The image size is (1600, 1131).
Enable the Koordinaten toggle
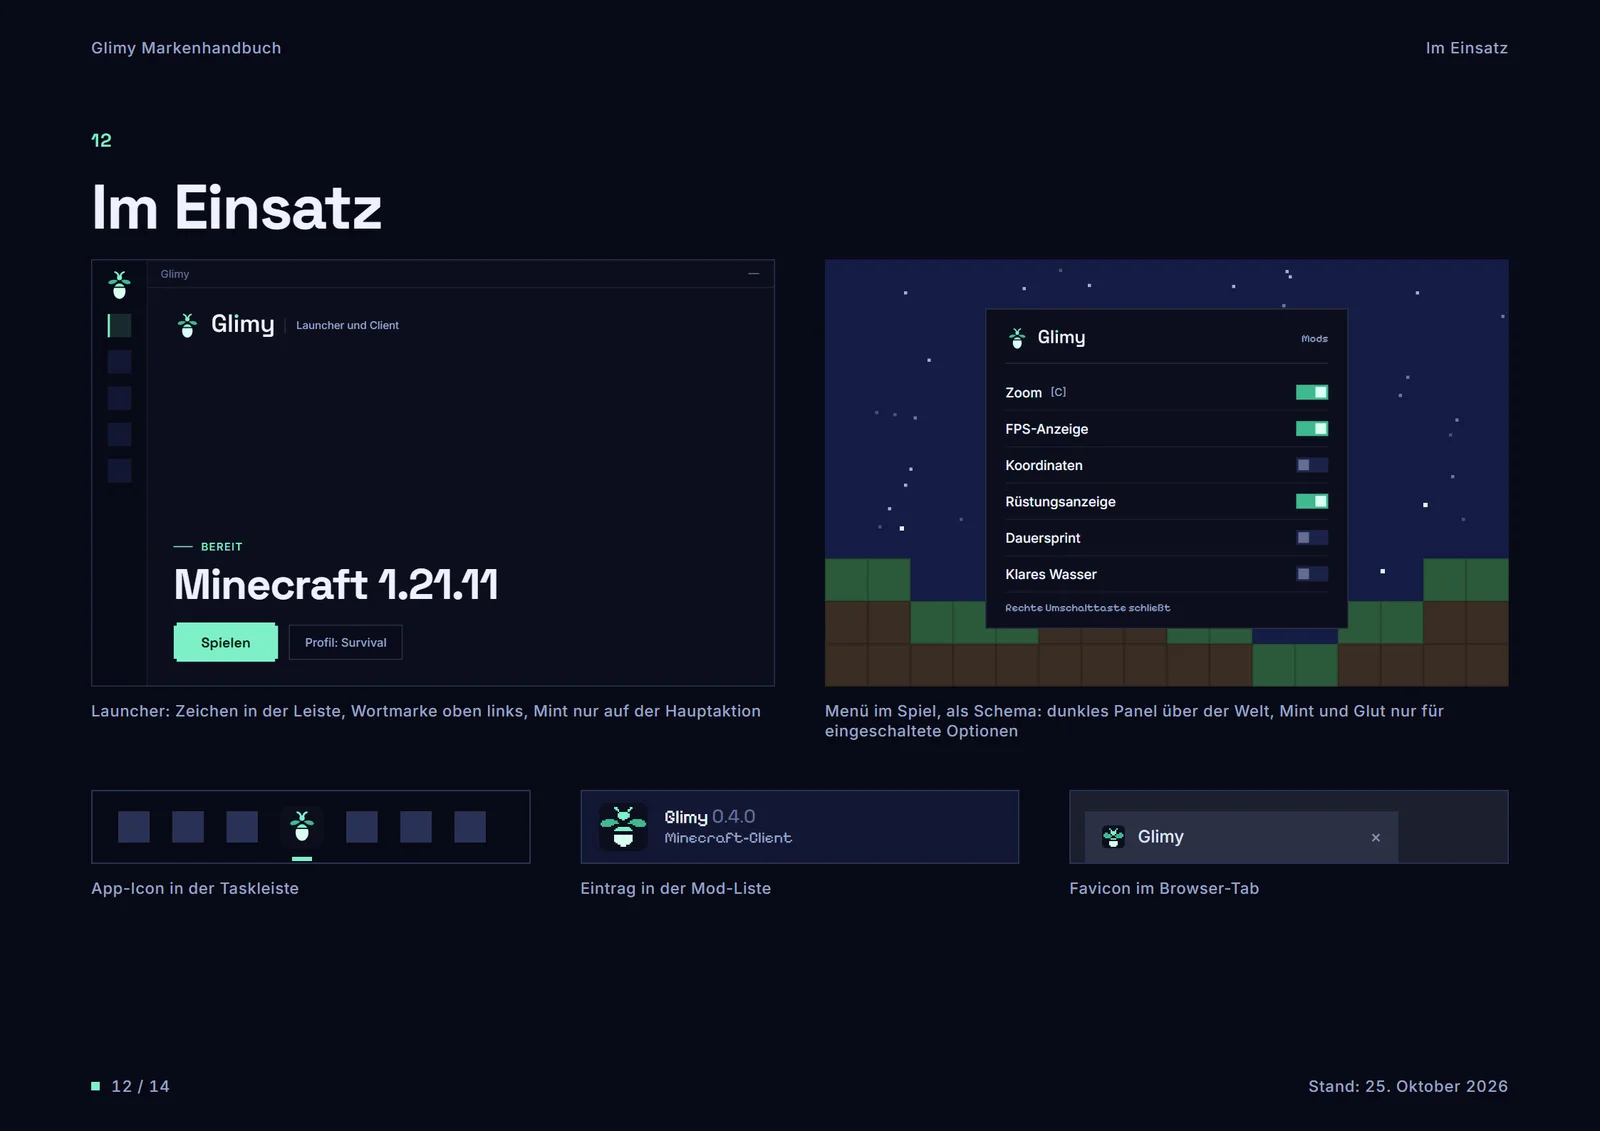coord(1312,465)
